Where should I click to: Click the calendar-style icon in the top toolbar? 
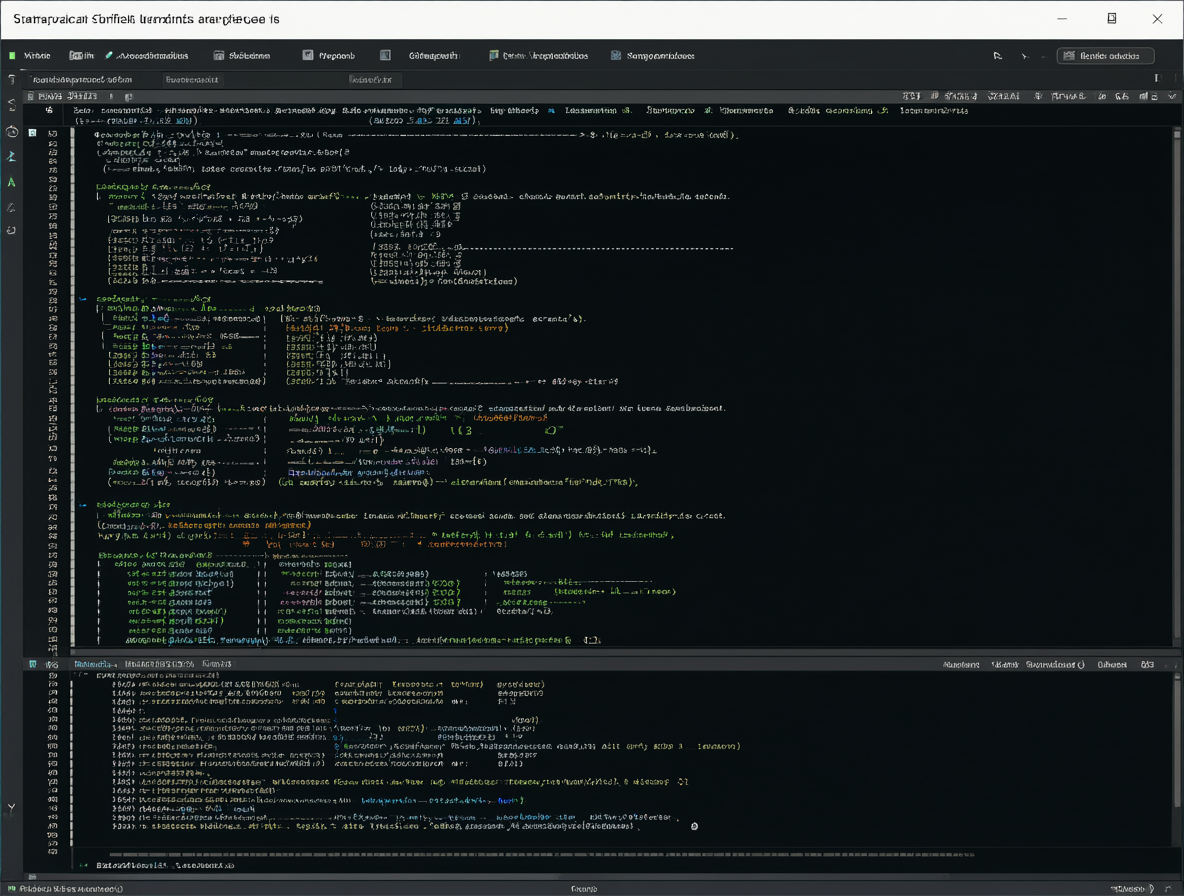(x=219, y=56)
